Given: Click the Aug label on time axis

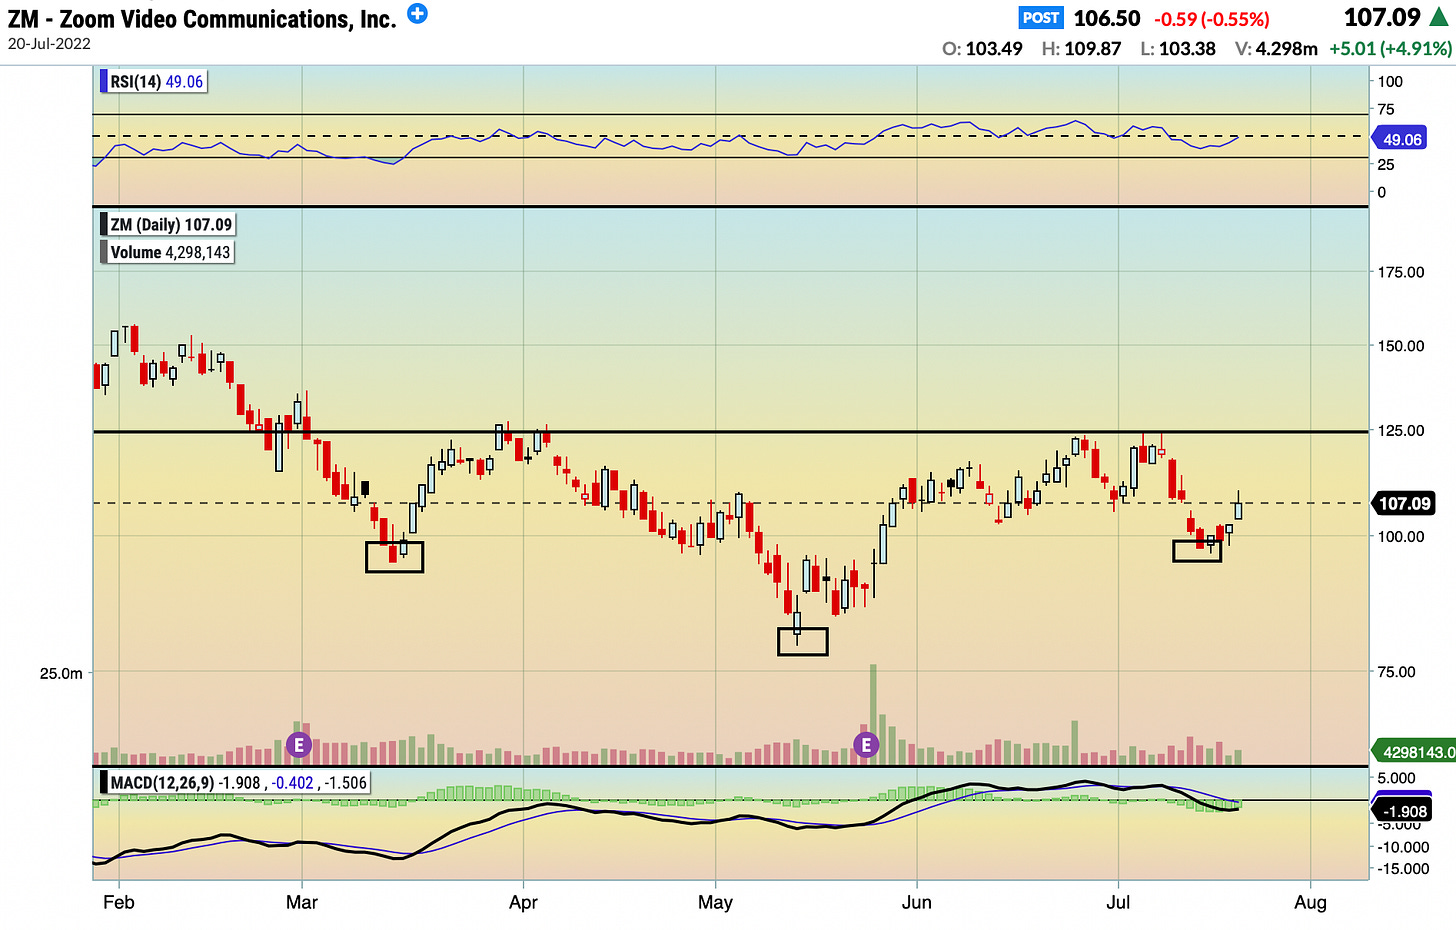Looking at the screenshot, I should tap(1310, 902).
